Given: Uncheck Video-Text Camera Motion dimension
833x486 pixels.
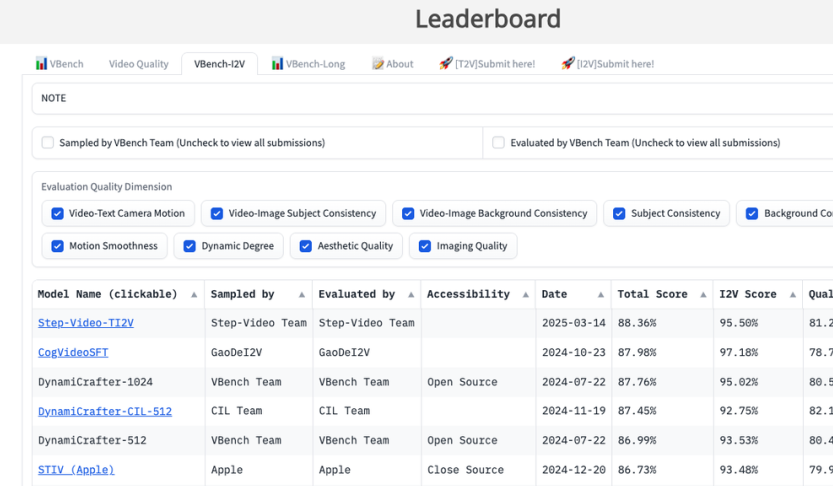Looking at the screenshot, I should pyautogui.click(x=57, y=214).
